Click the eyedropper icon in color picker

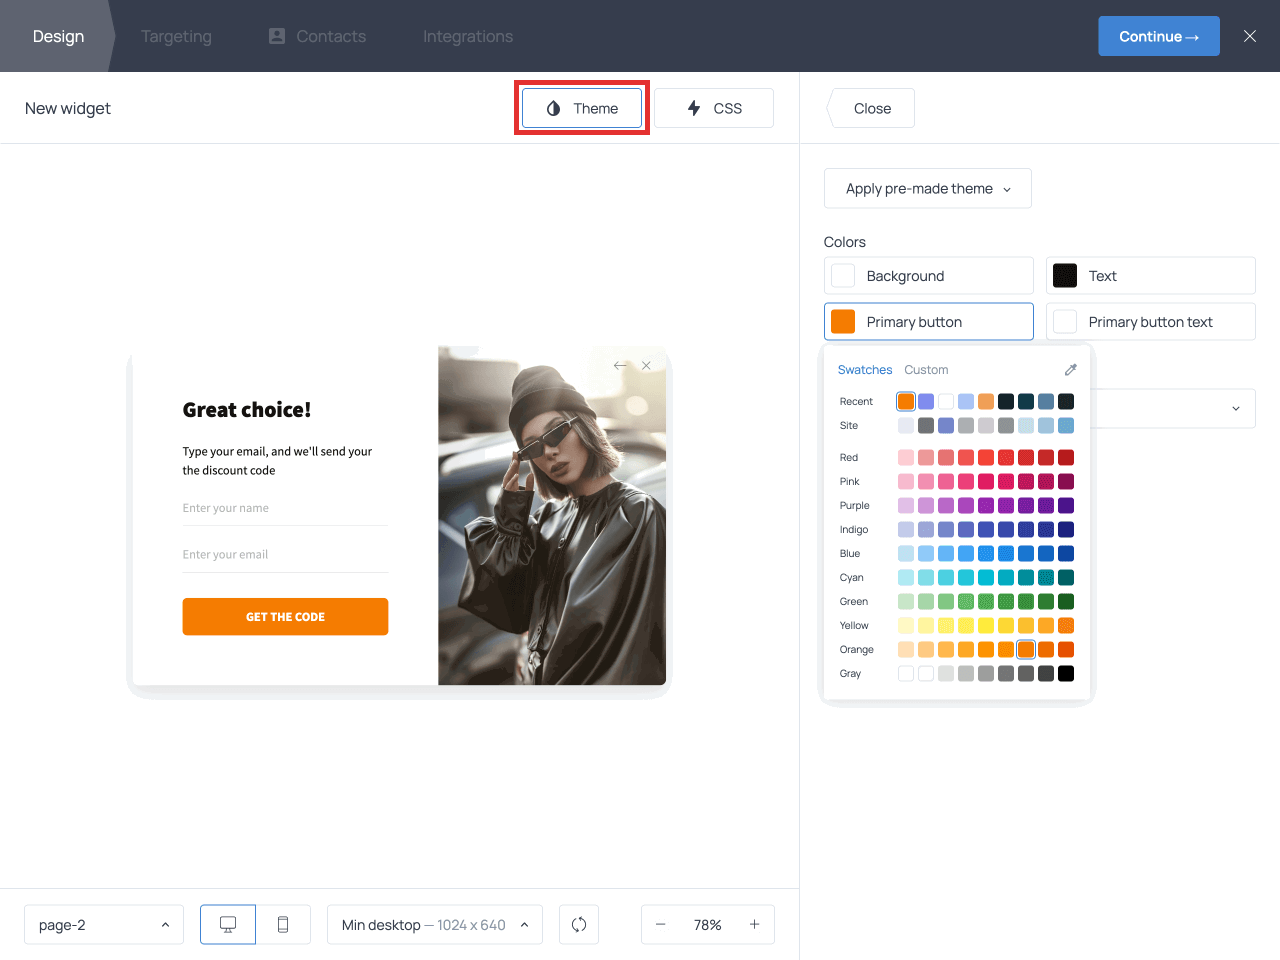(1070, 370)
